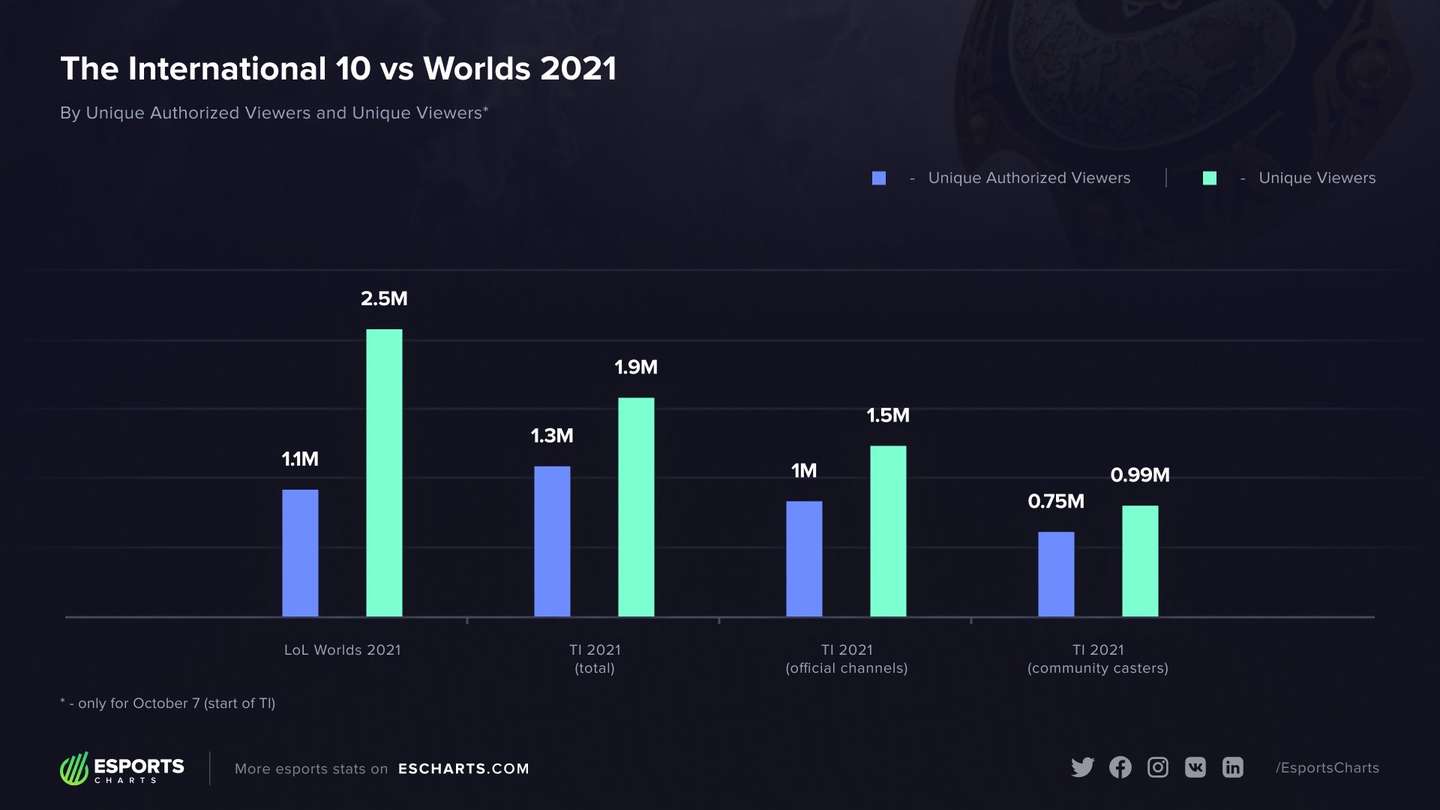1440x810 pixels.
Task: Click the community casters green bar
Action: 1140,561
